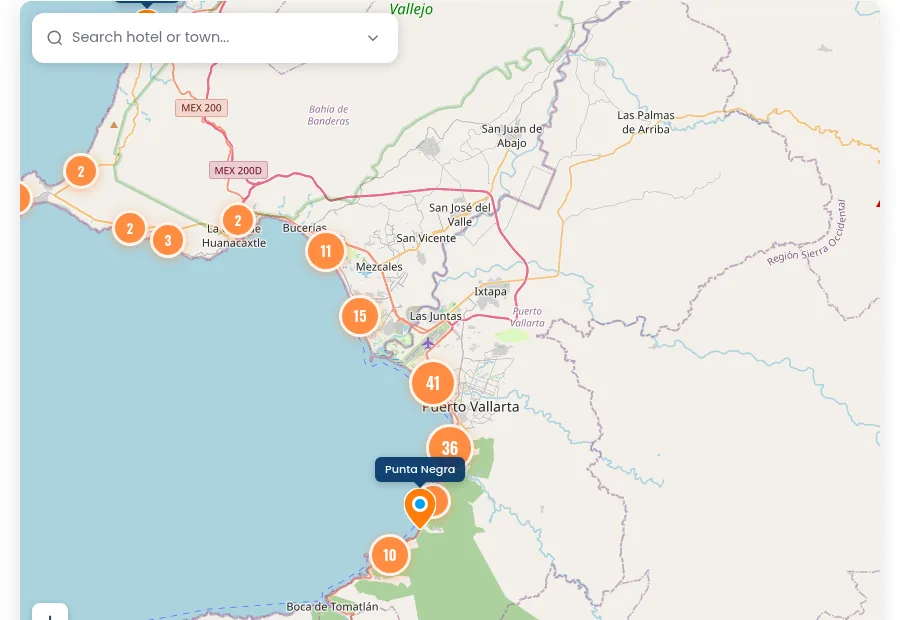Click the San Juan de Abajo label
Screen dimensions: 900x620
(x=511, y=136)
